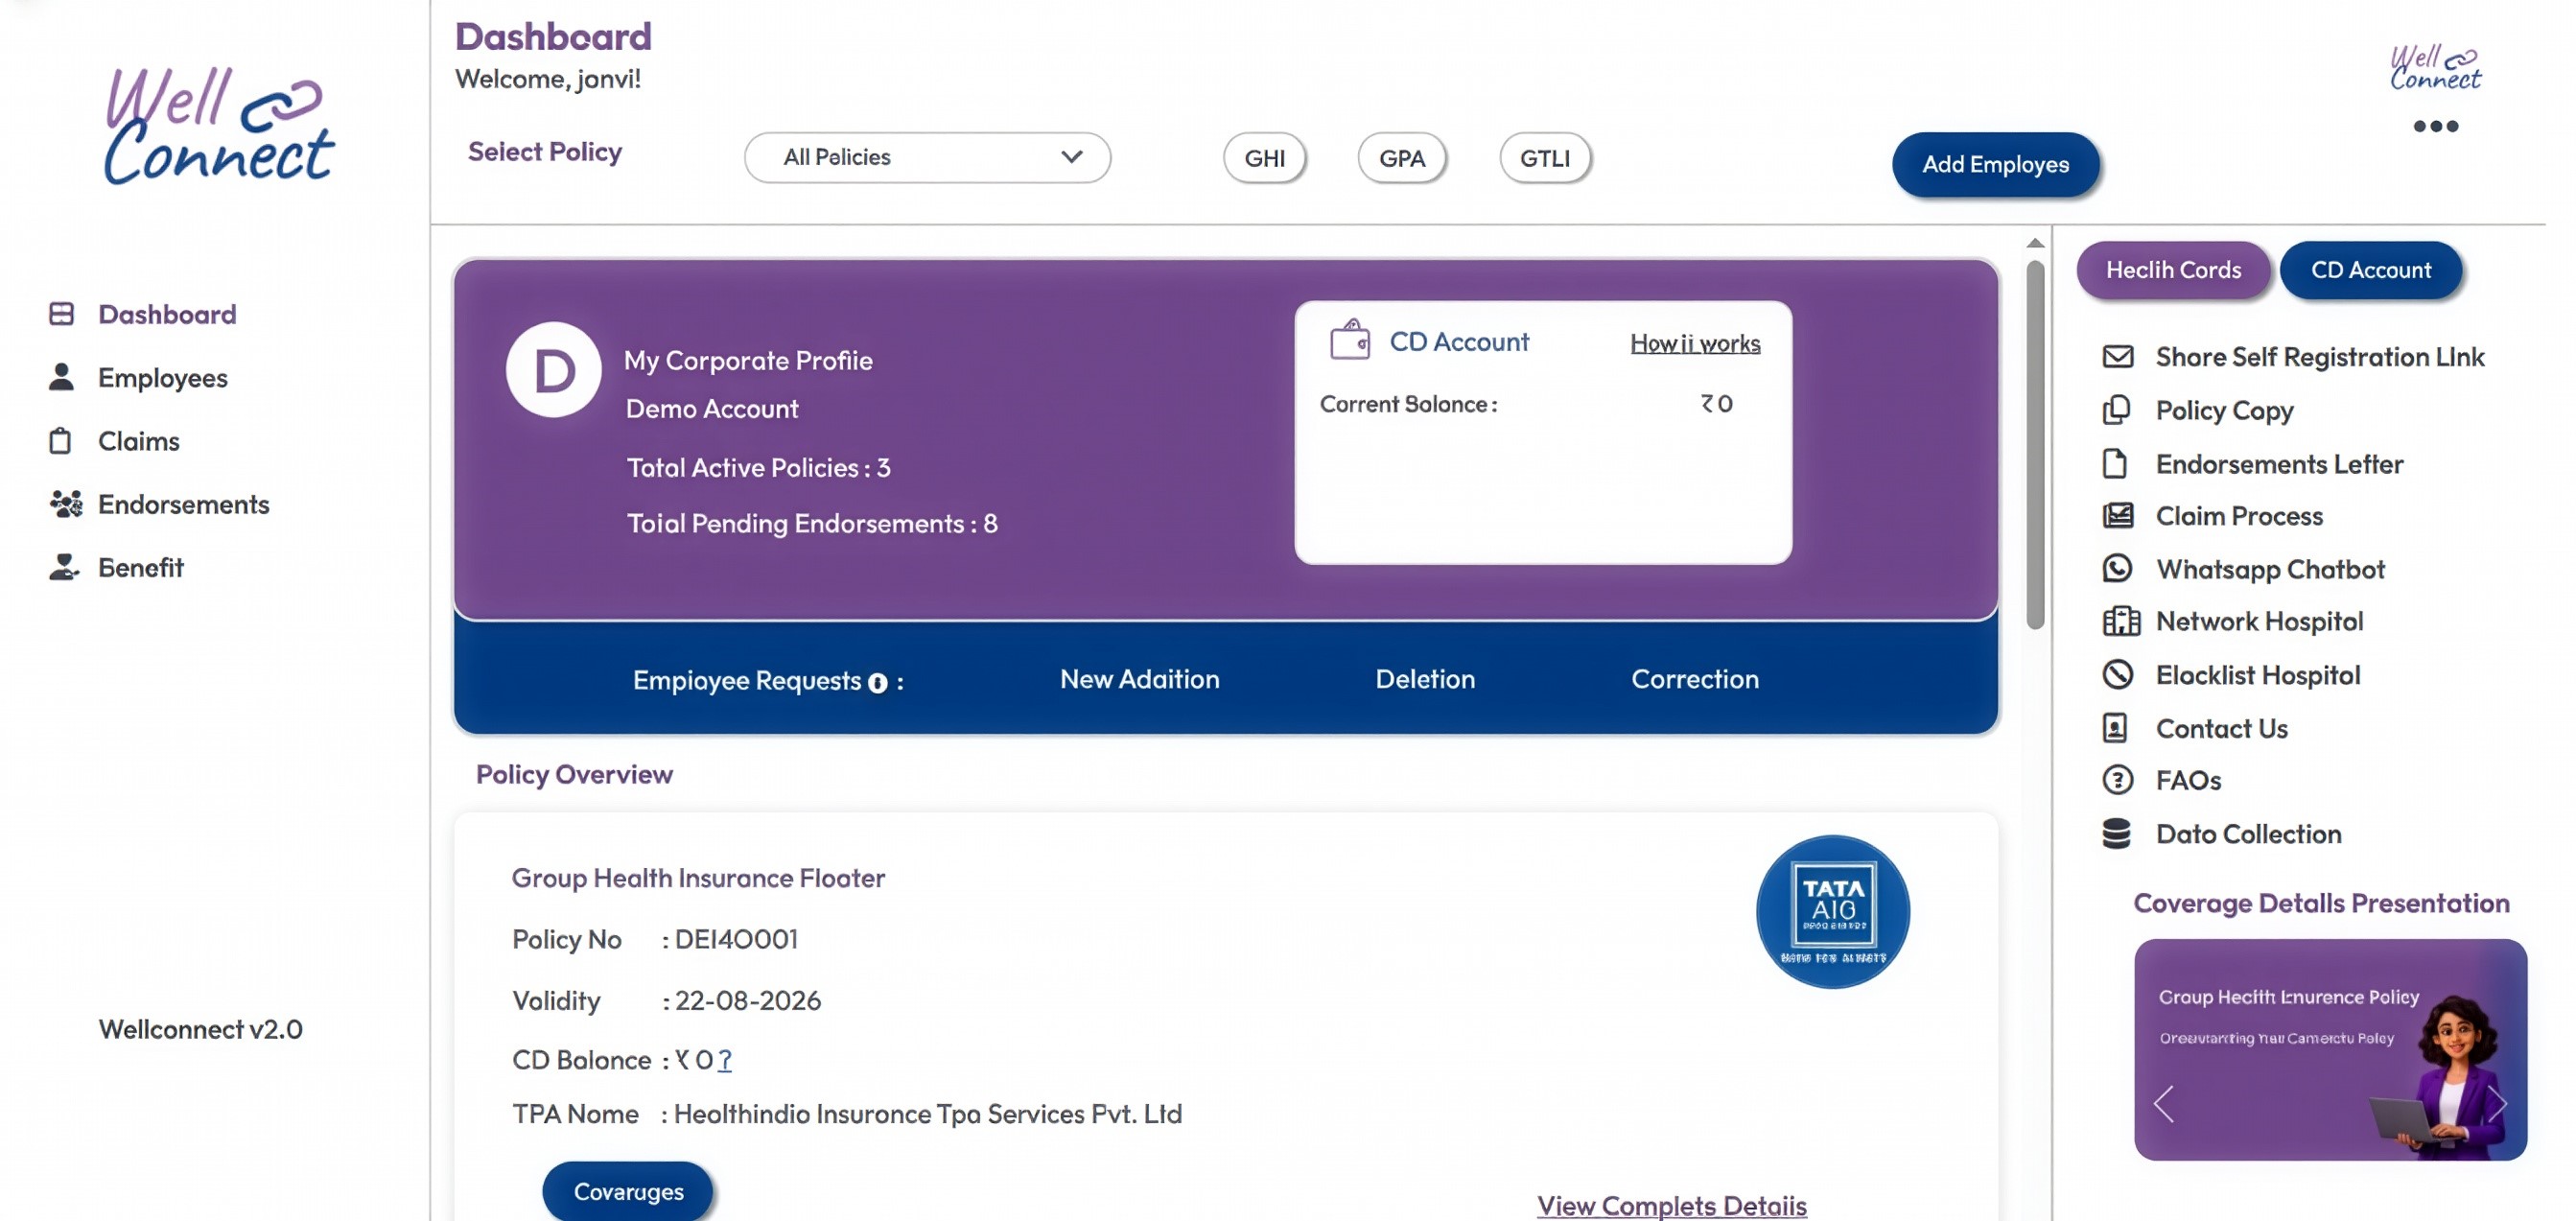Click the Add Employee button
This screenshot has height=1221, width=2576.
point(1995,164)
